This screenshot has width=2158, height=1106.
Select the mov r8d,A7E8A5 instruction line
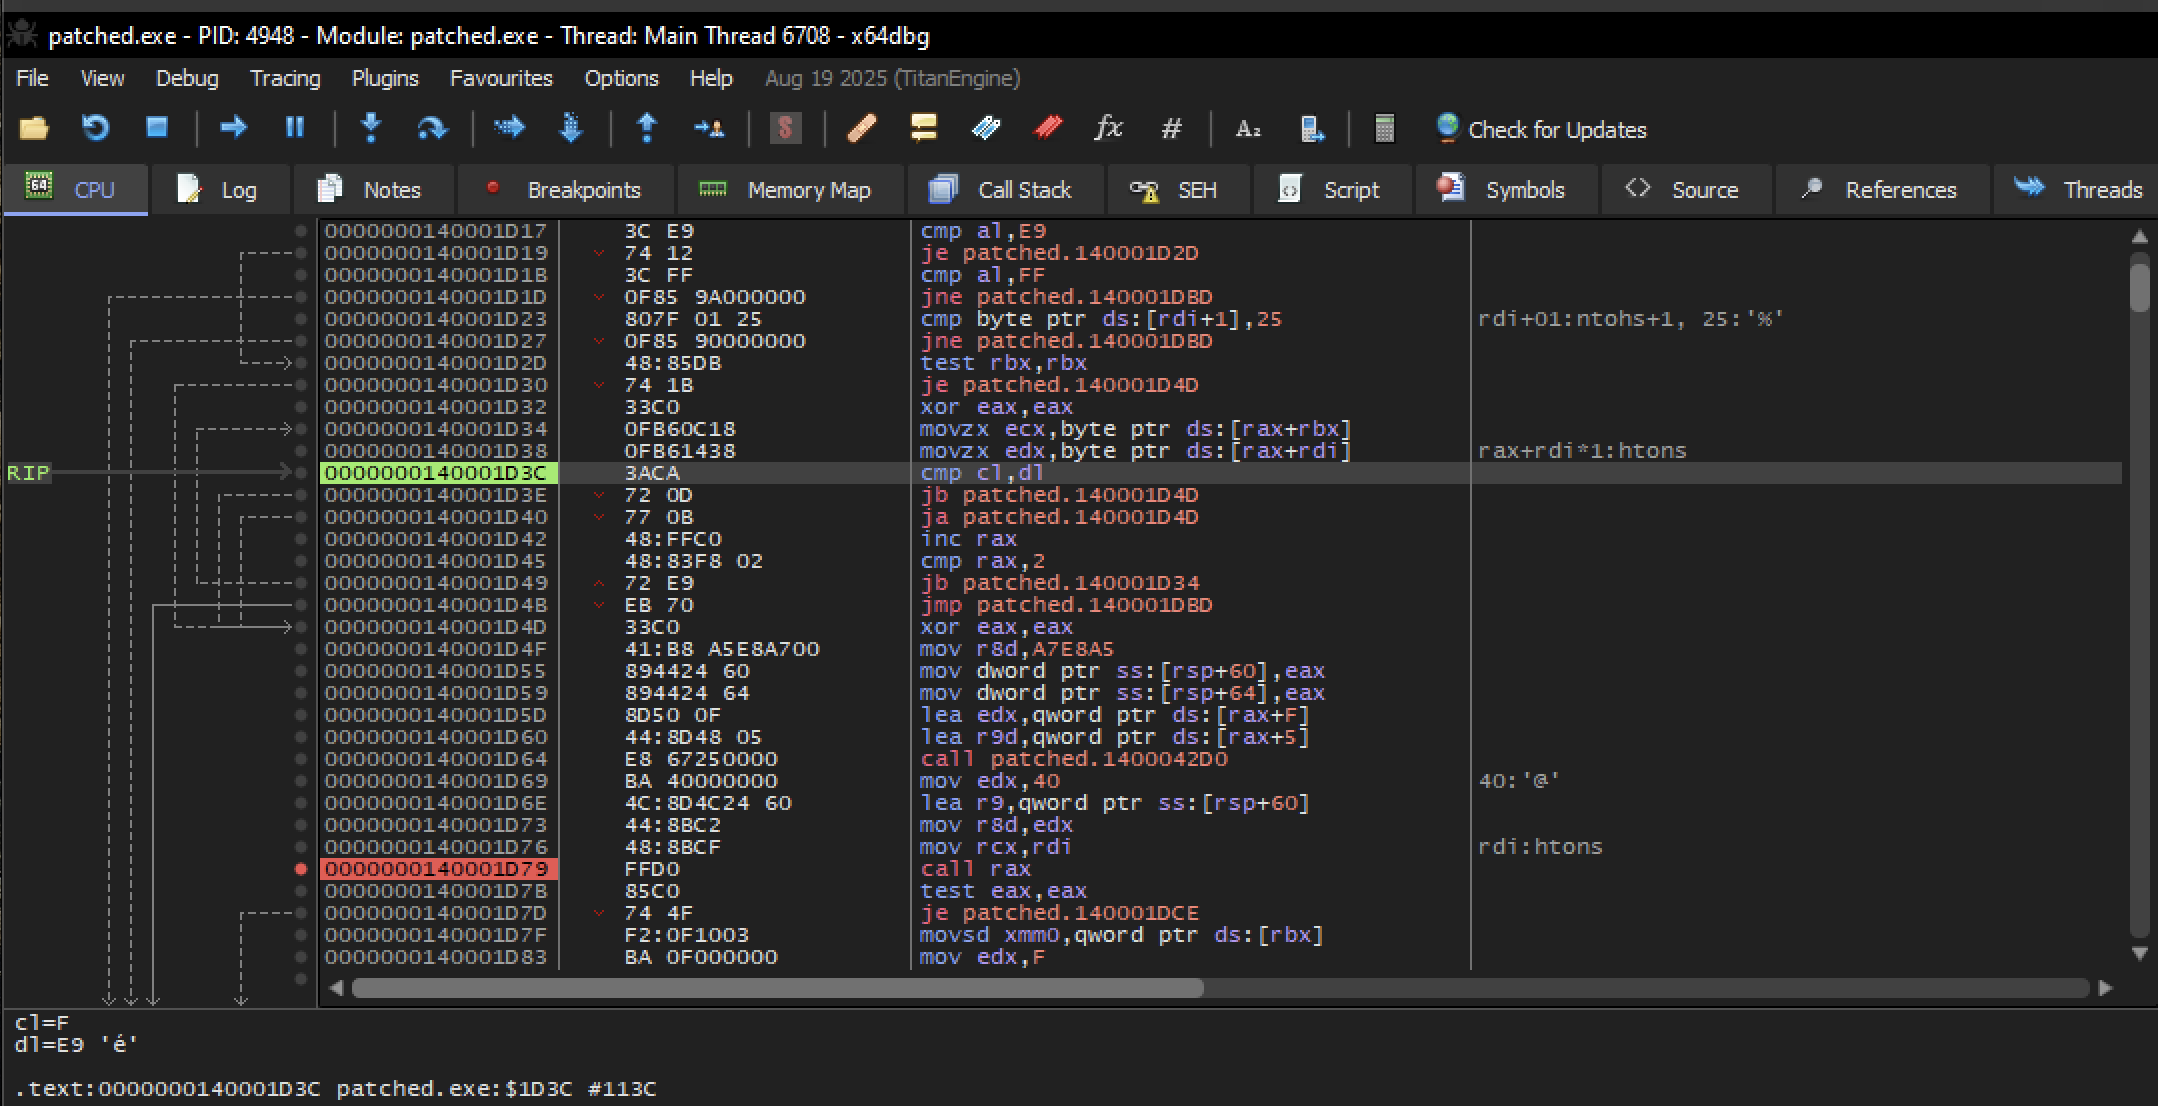1016,649
